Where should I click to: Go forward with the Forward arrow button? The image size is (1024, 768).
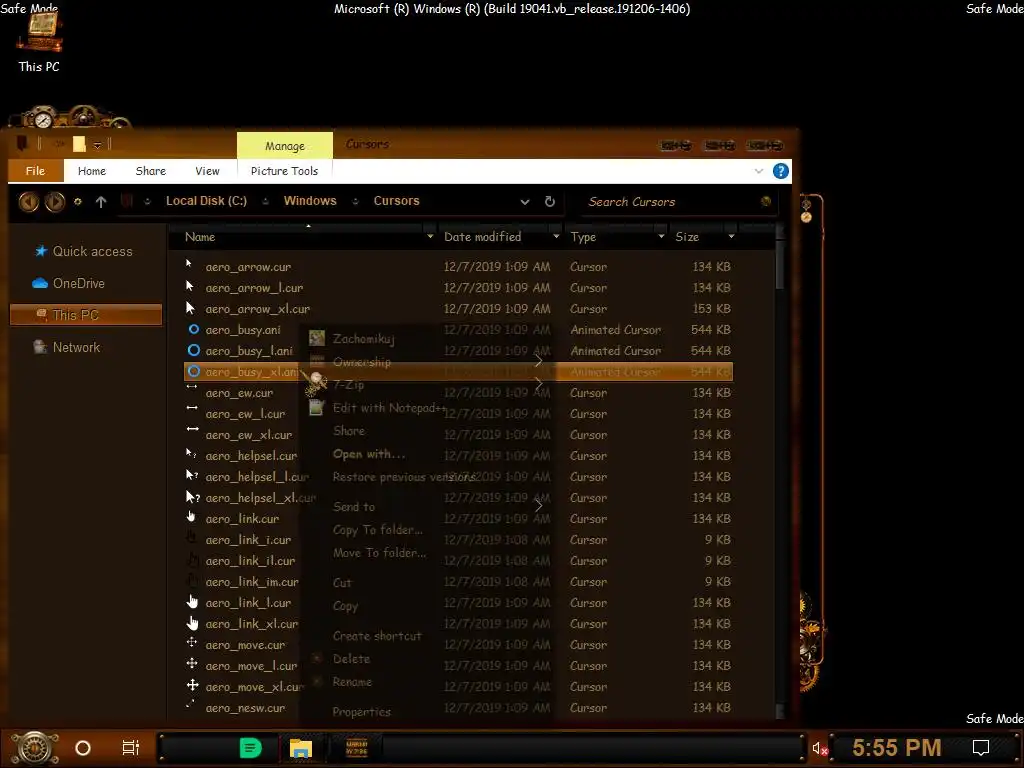(55, 202)
